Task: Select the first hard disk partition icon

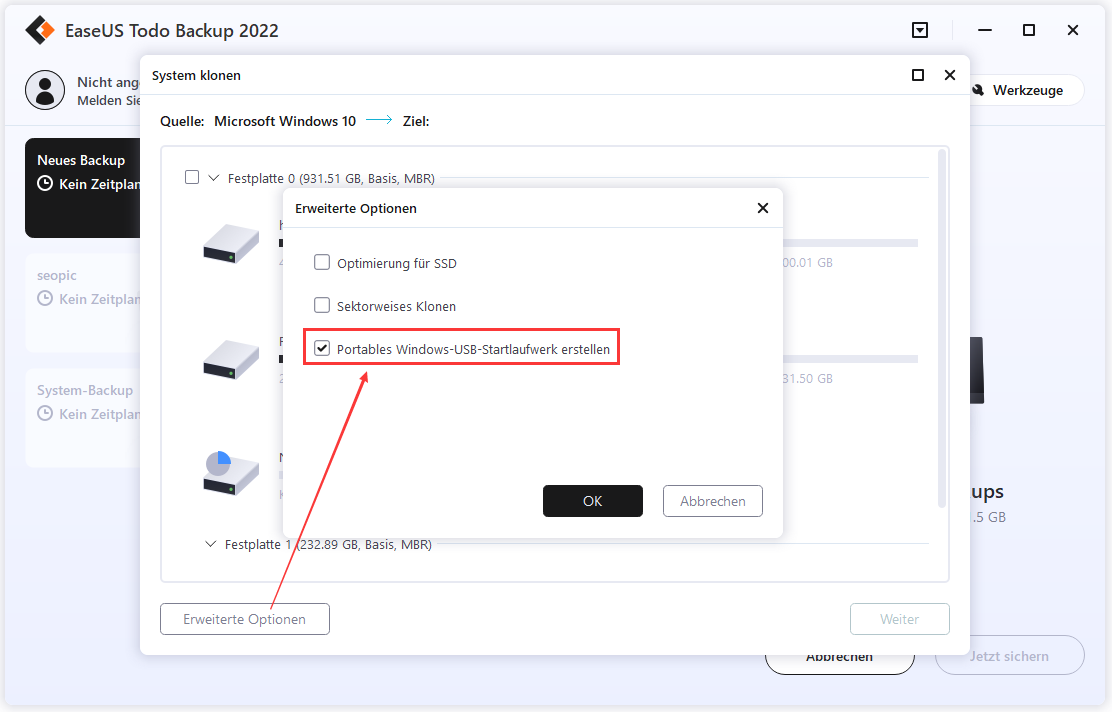Action: click(230, 244)
